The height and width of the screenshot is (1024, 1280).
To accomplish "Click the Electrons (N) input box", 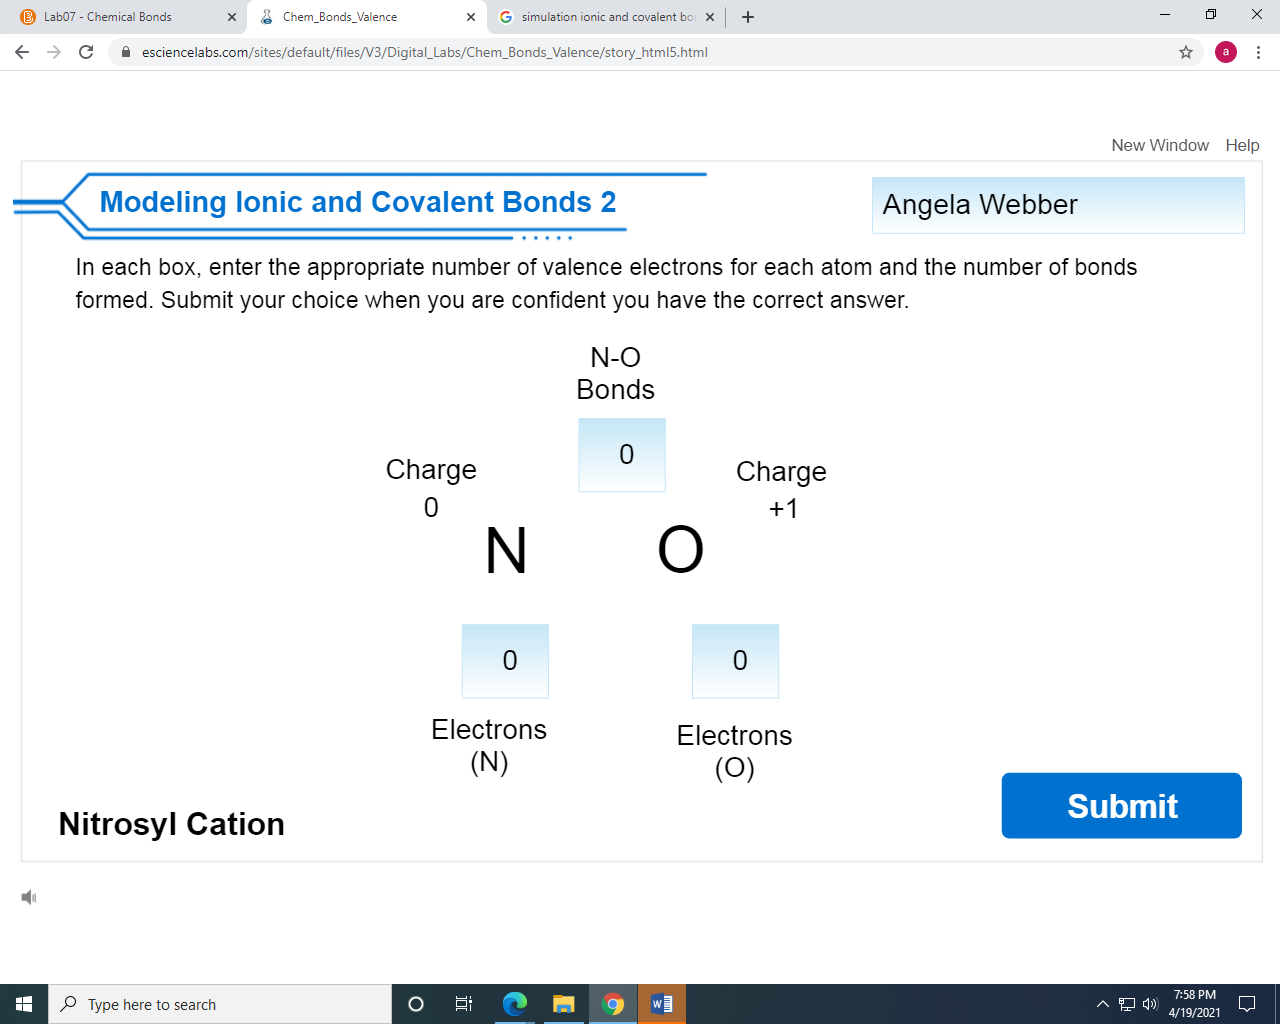I will 505,661.
